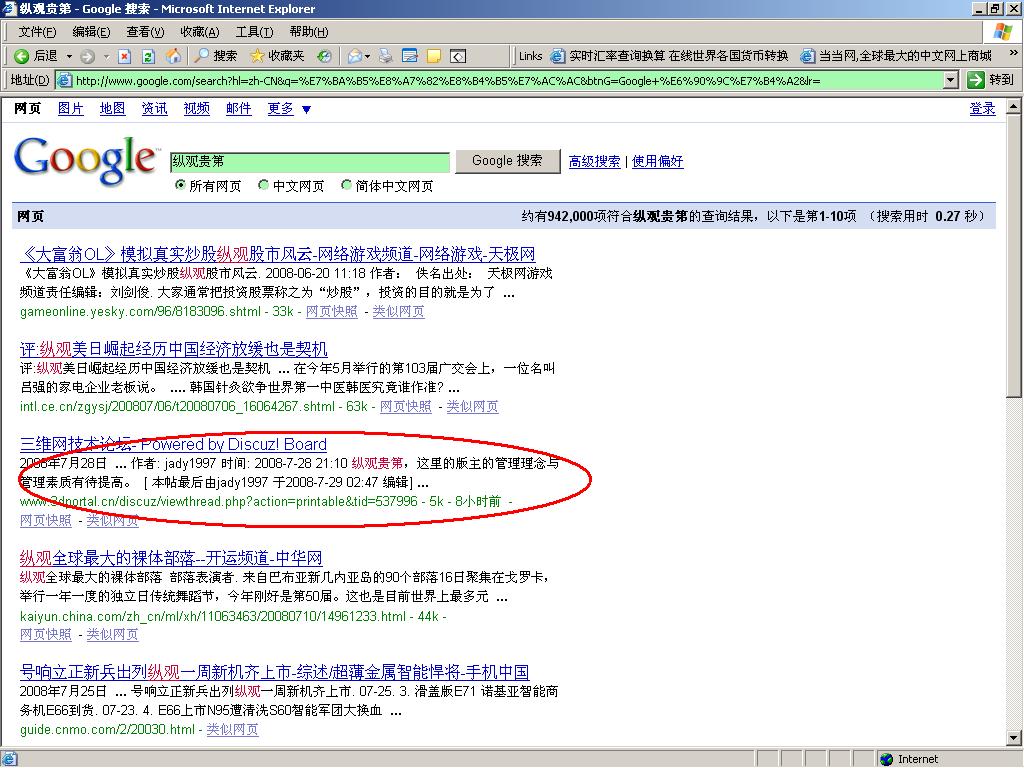Click the vertical scrollbar down arrow
The width and height of the screenshot is (1024, 768).
point(1014,738)
